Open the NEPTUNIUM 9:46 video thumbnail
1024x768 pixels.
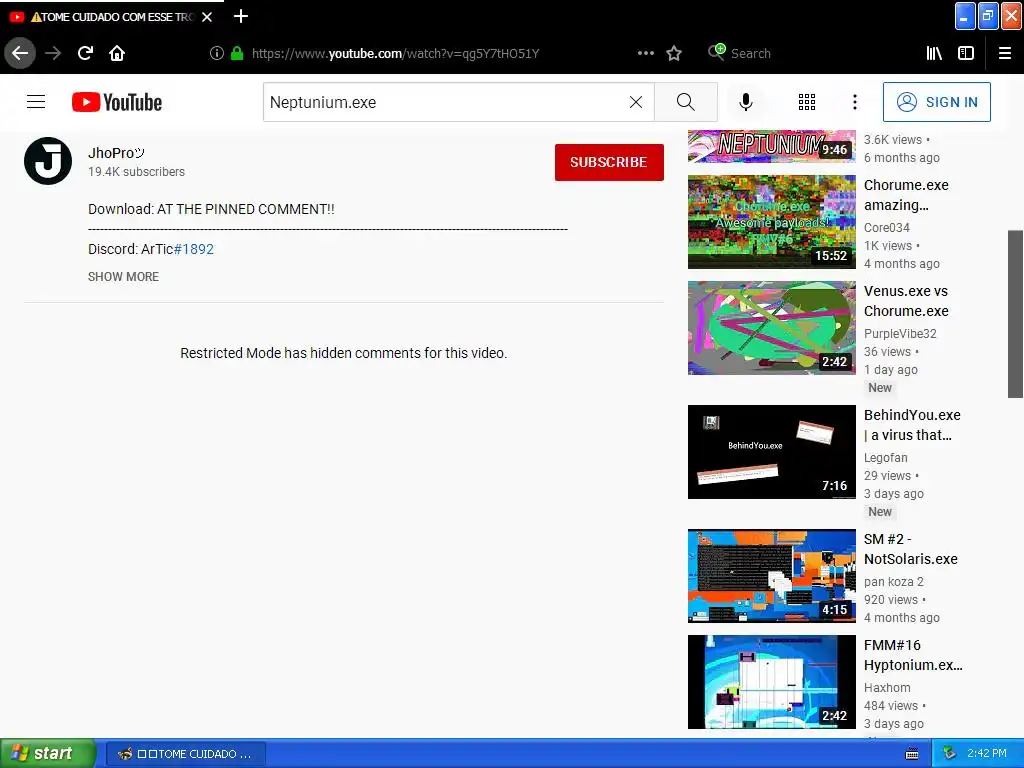(771, 146)
